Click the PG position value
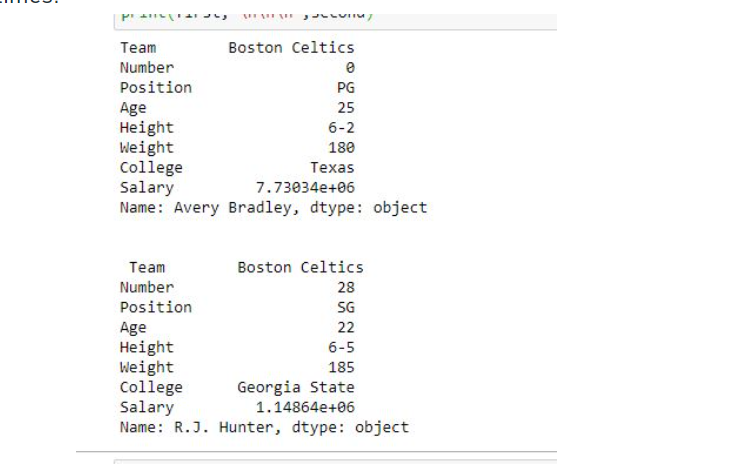730x466 pixels. click(345, 88)
